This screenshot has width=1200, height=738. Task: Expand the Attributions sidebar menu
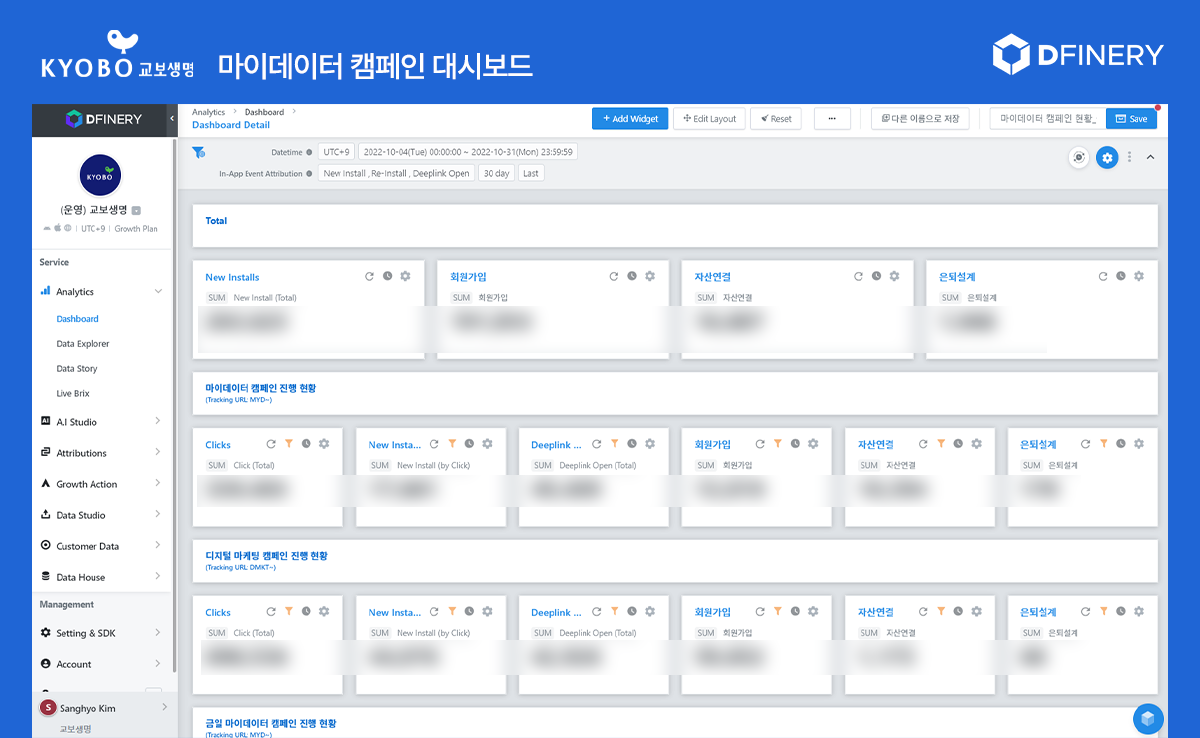pyautogui.click(x=101, y=453)
